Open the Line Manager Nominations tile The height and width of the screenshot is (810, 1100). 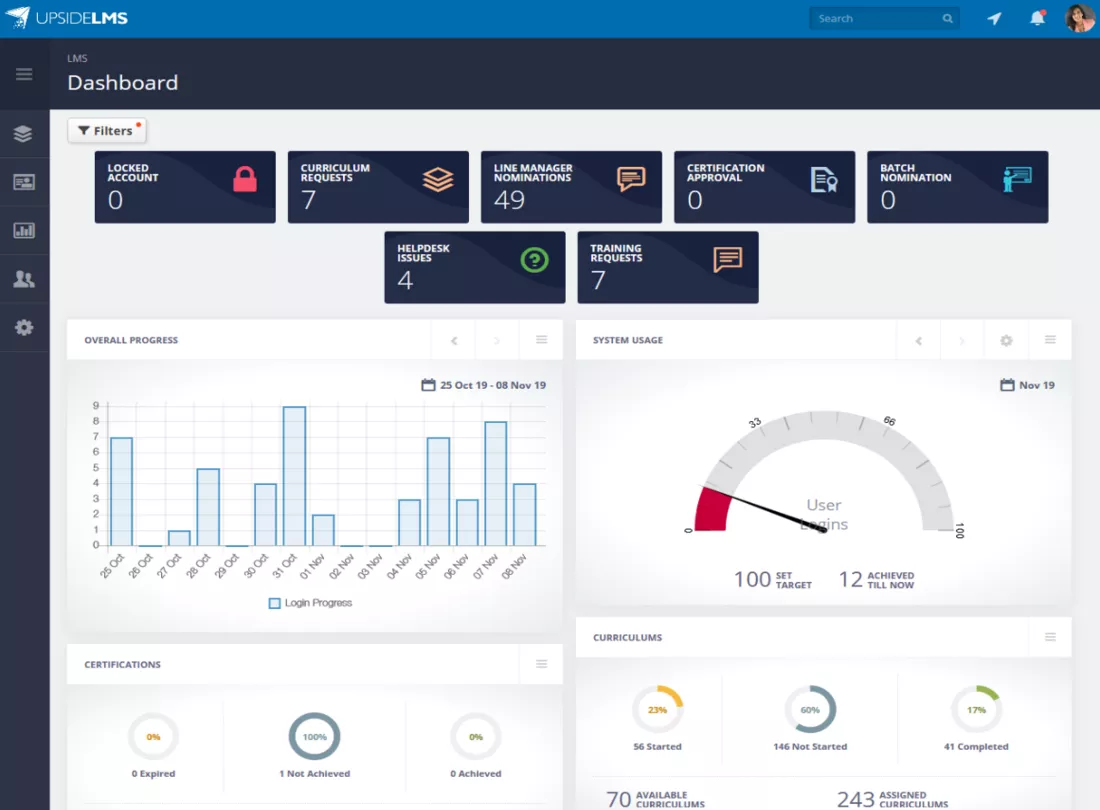(571, 187)
